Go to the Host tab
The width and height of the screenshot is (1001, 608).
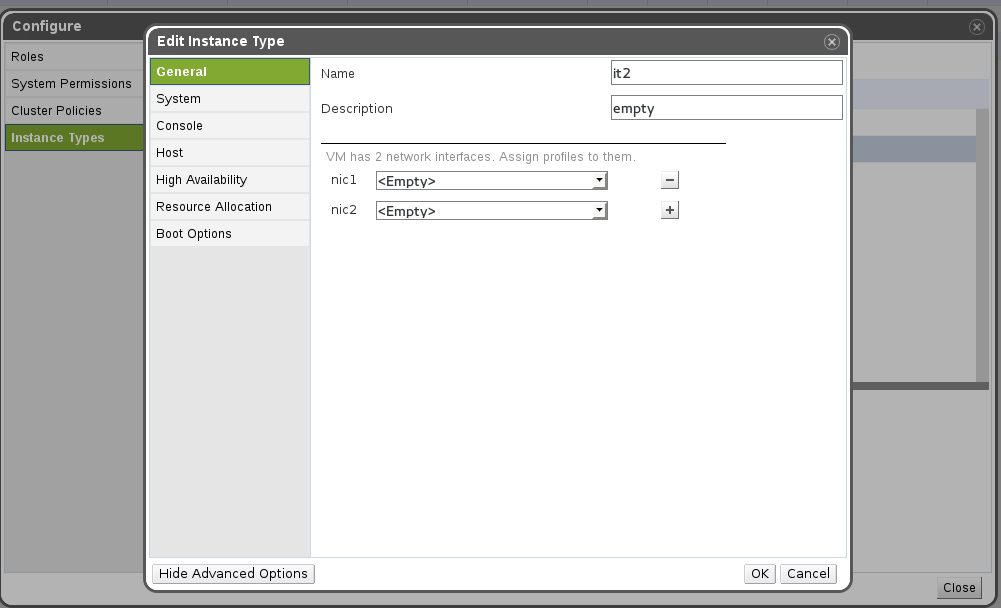[229, 153]
